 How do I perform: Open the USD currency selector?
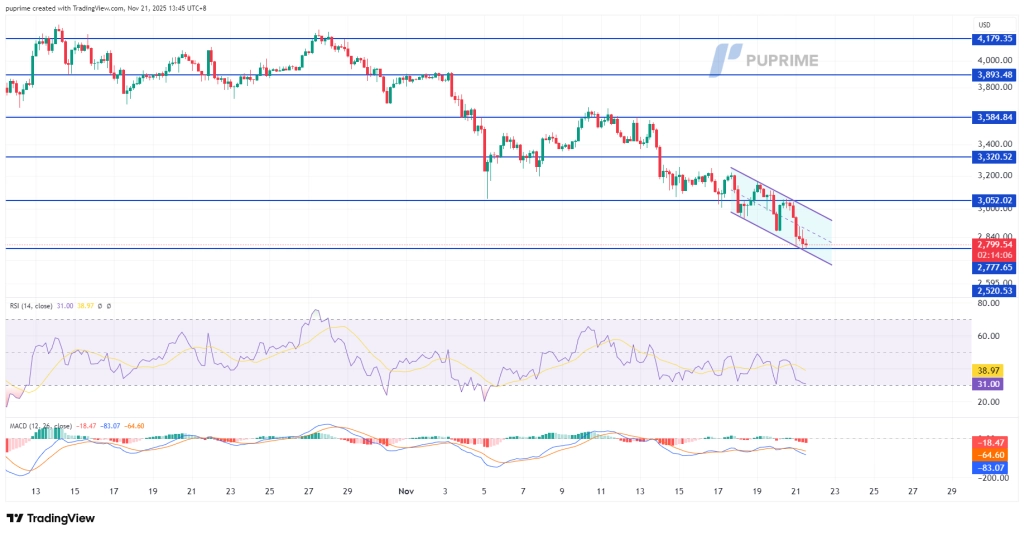click(985, 25)
